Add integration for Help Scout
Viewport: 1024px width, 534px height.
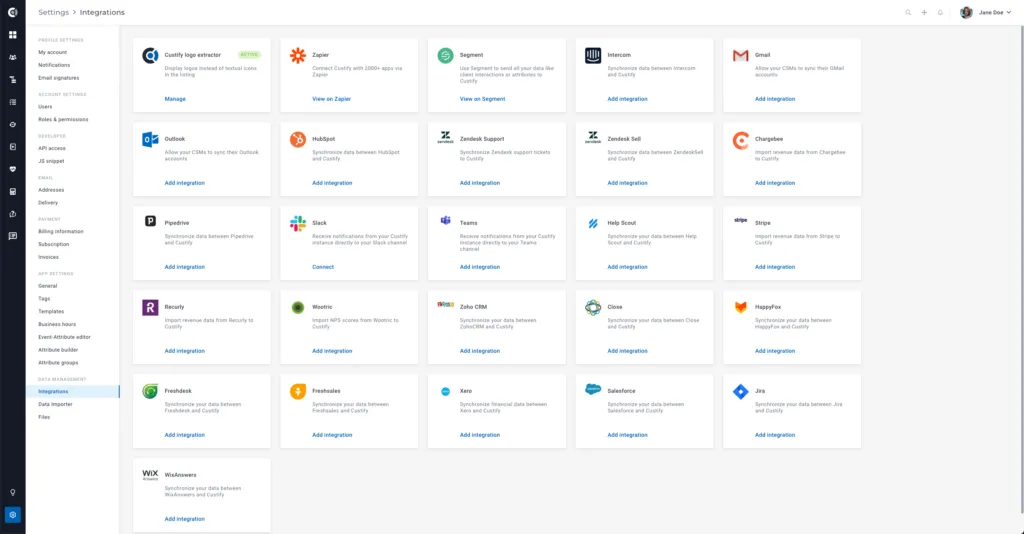click(628, 267)
